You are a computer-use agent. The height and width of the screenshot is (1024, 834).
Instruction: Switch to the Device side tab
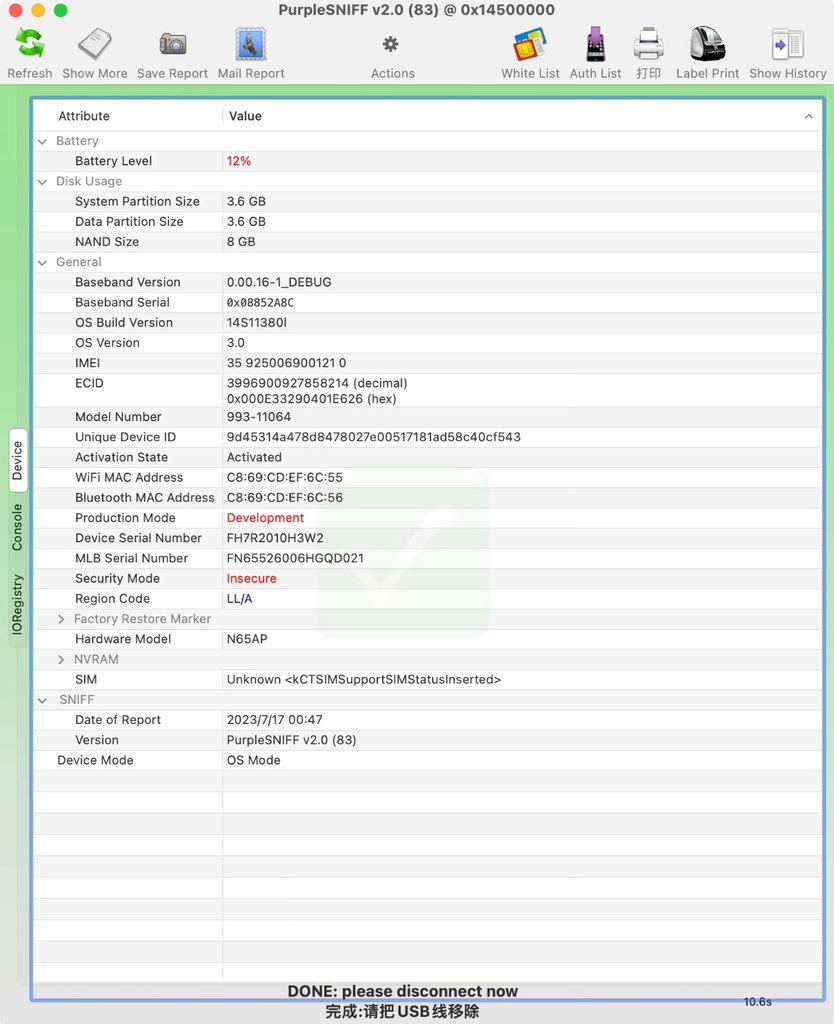tap(18, 460)
